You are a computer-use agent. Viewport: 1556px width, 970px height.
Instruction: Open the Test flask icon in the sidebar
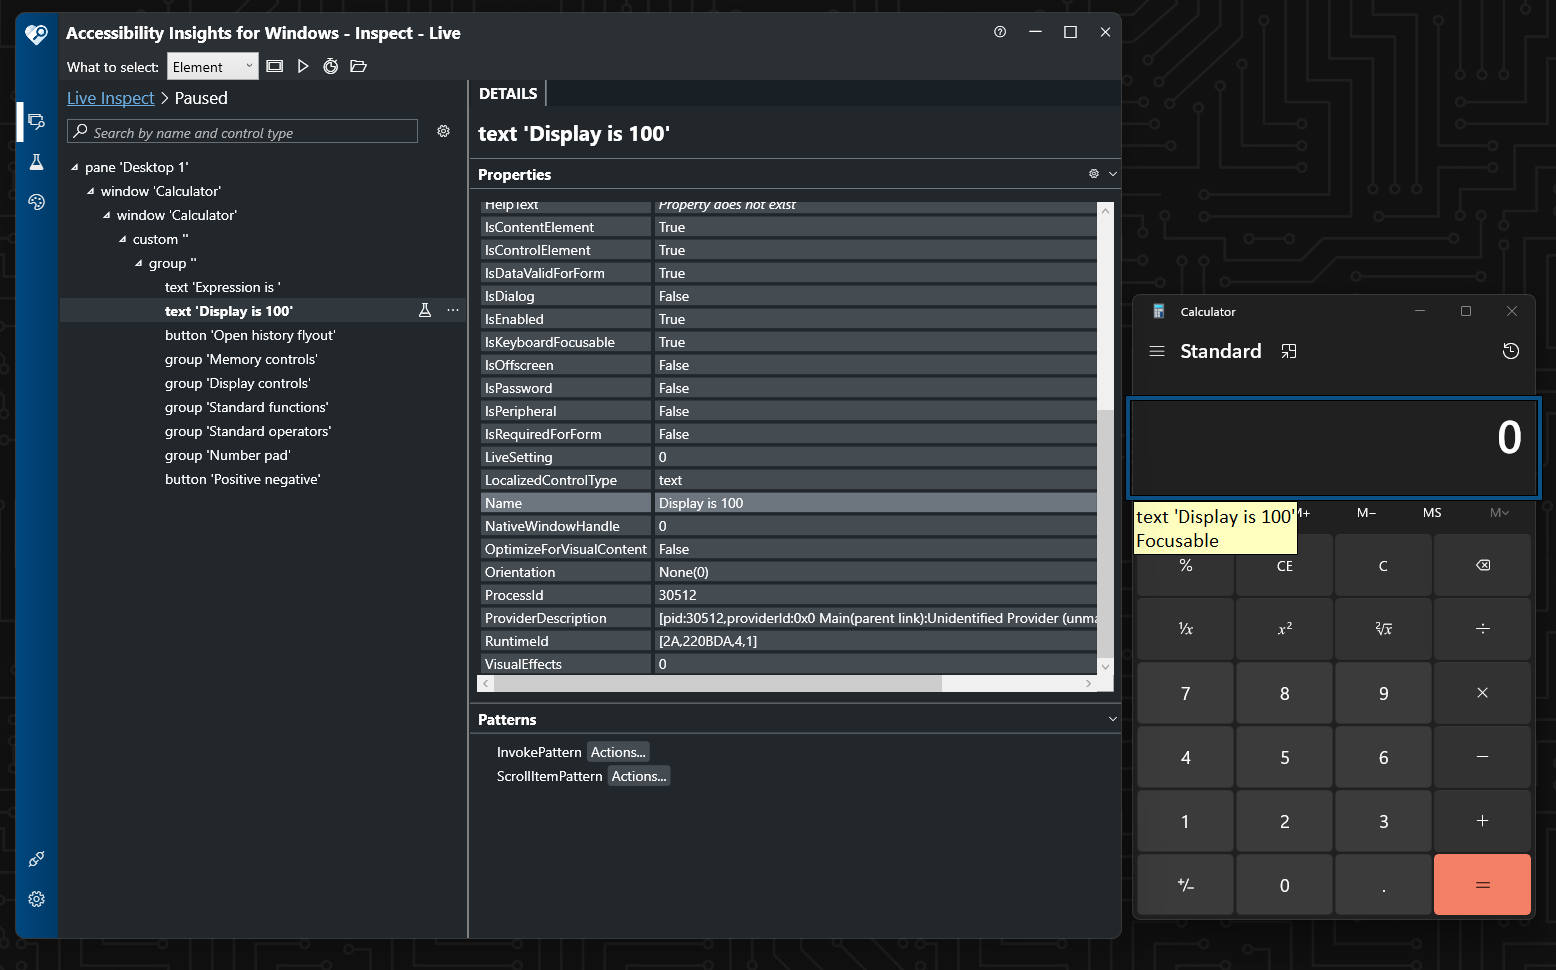click(37, 162)
